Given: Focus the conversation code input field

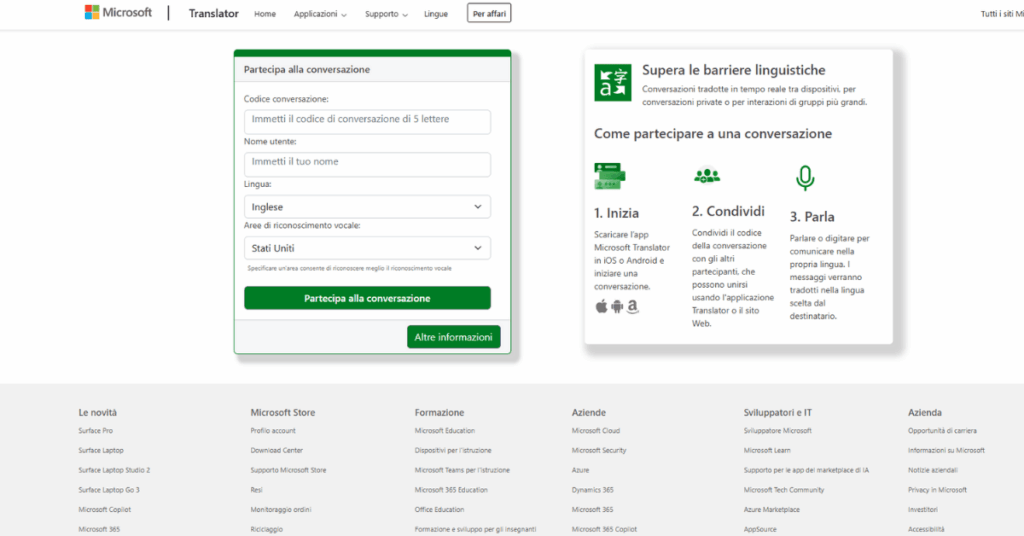Looking at the screenshot, I should tap(367, 121).
